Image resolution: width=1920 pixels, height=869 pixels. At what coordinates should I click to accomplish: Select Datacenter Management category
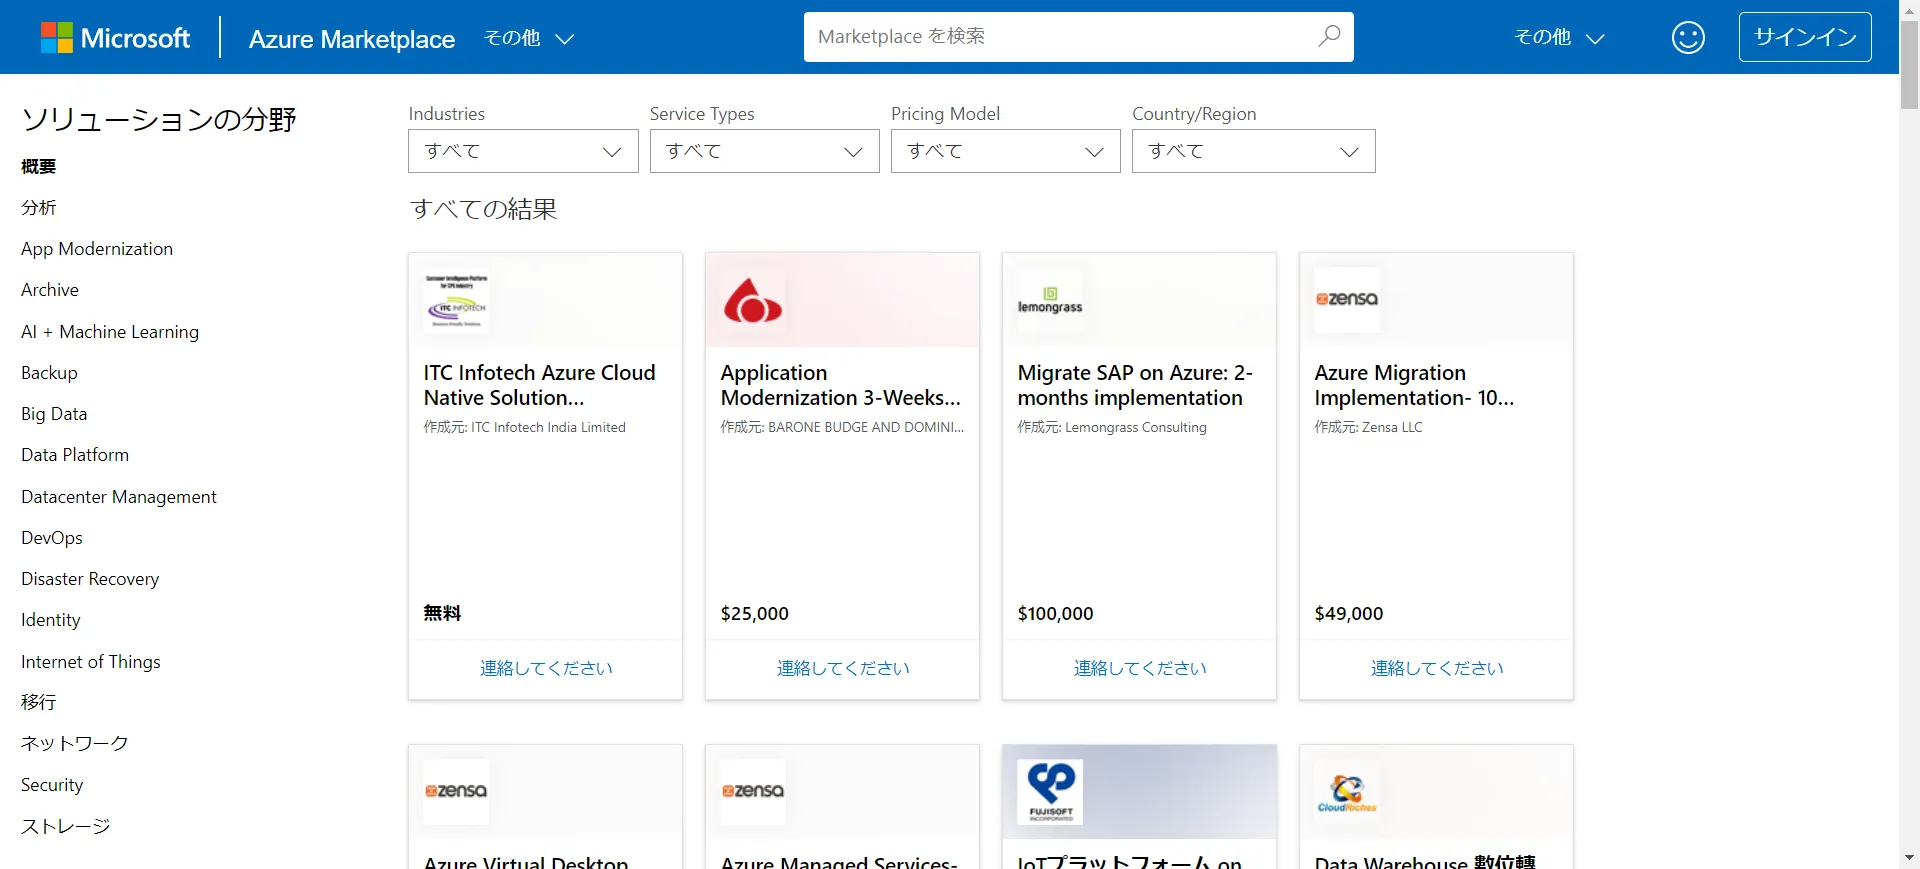coord(119,497)
